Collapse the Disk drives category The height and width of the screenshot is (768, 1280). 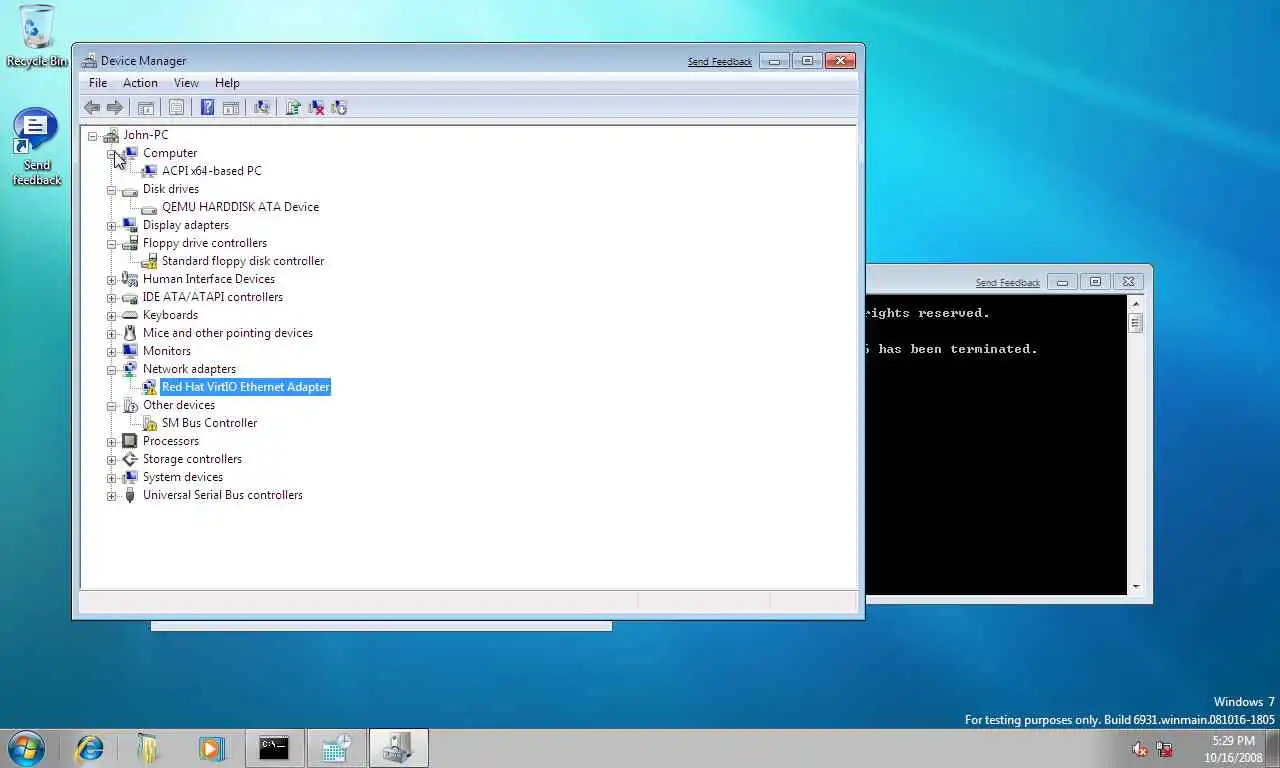[x=112, y=190]
